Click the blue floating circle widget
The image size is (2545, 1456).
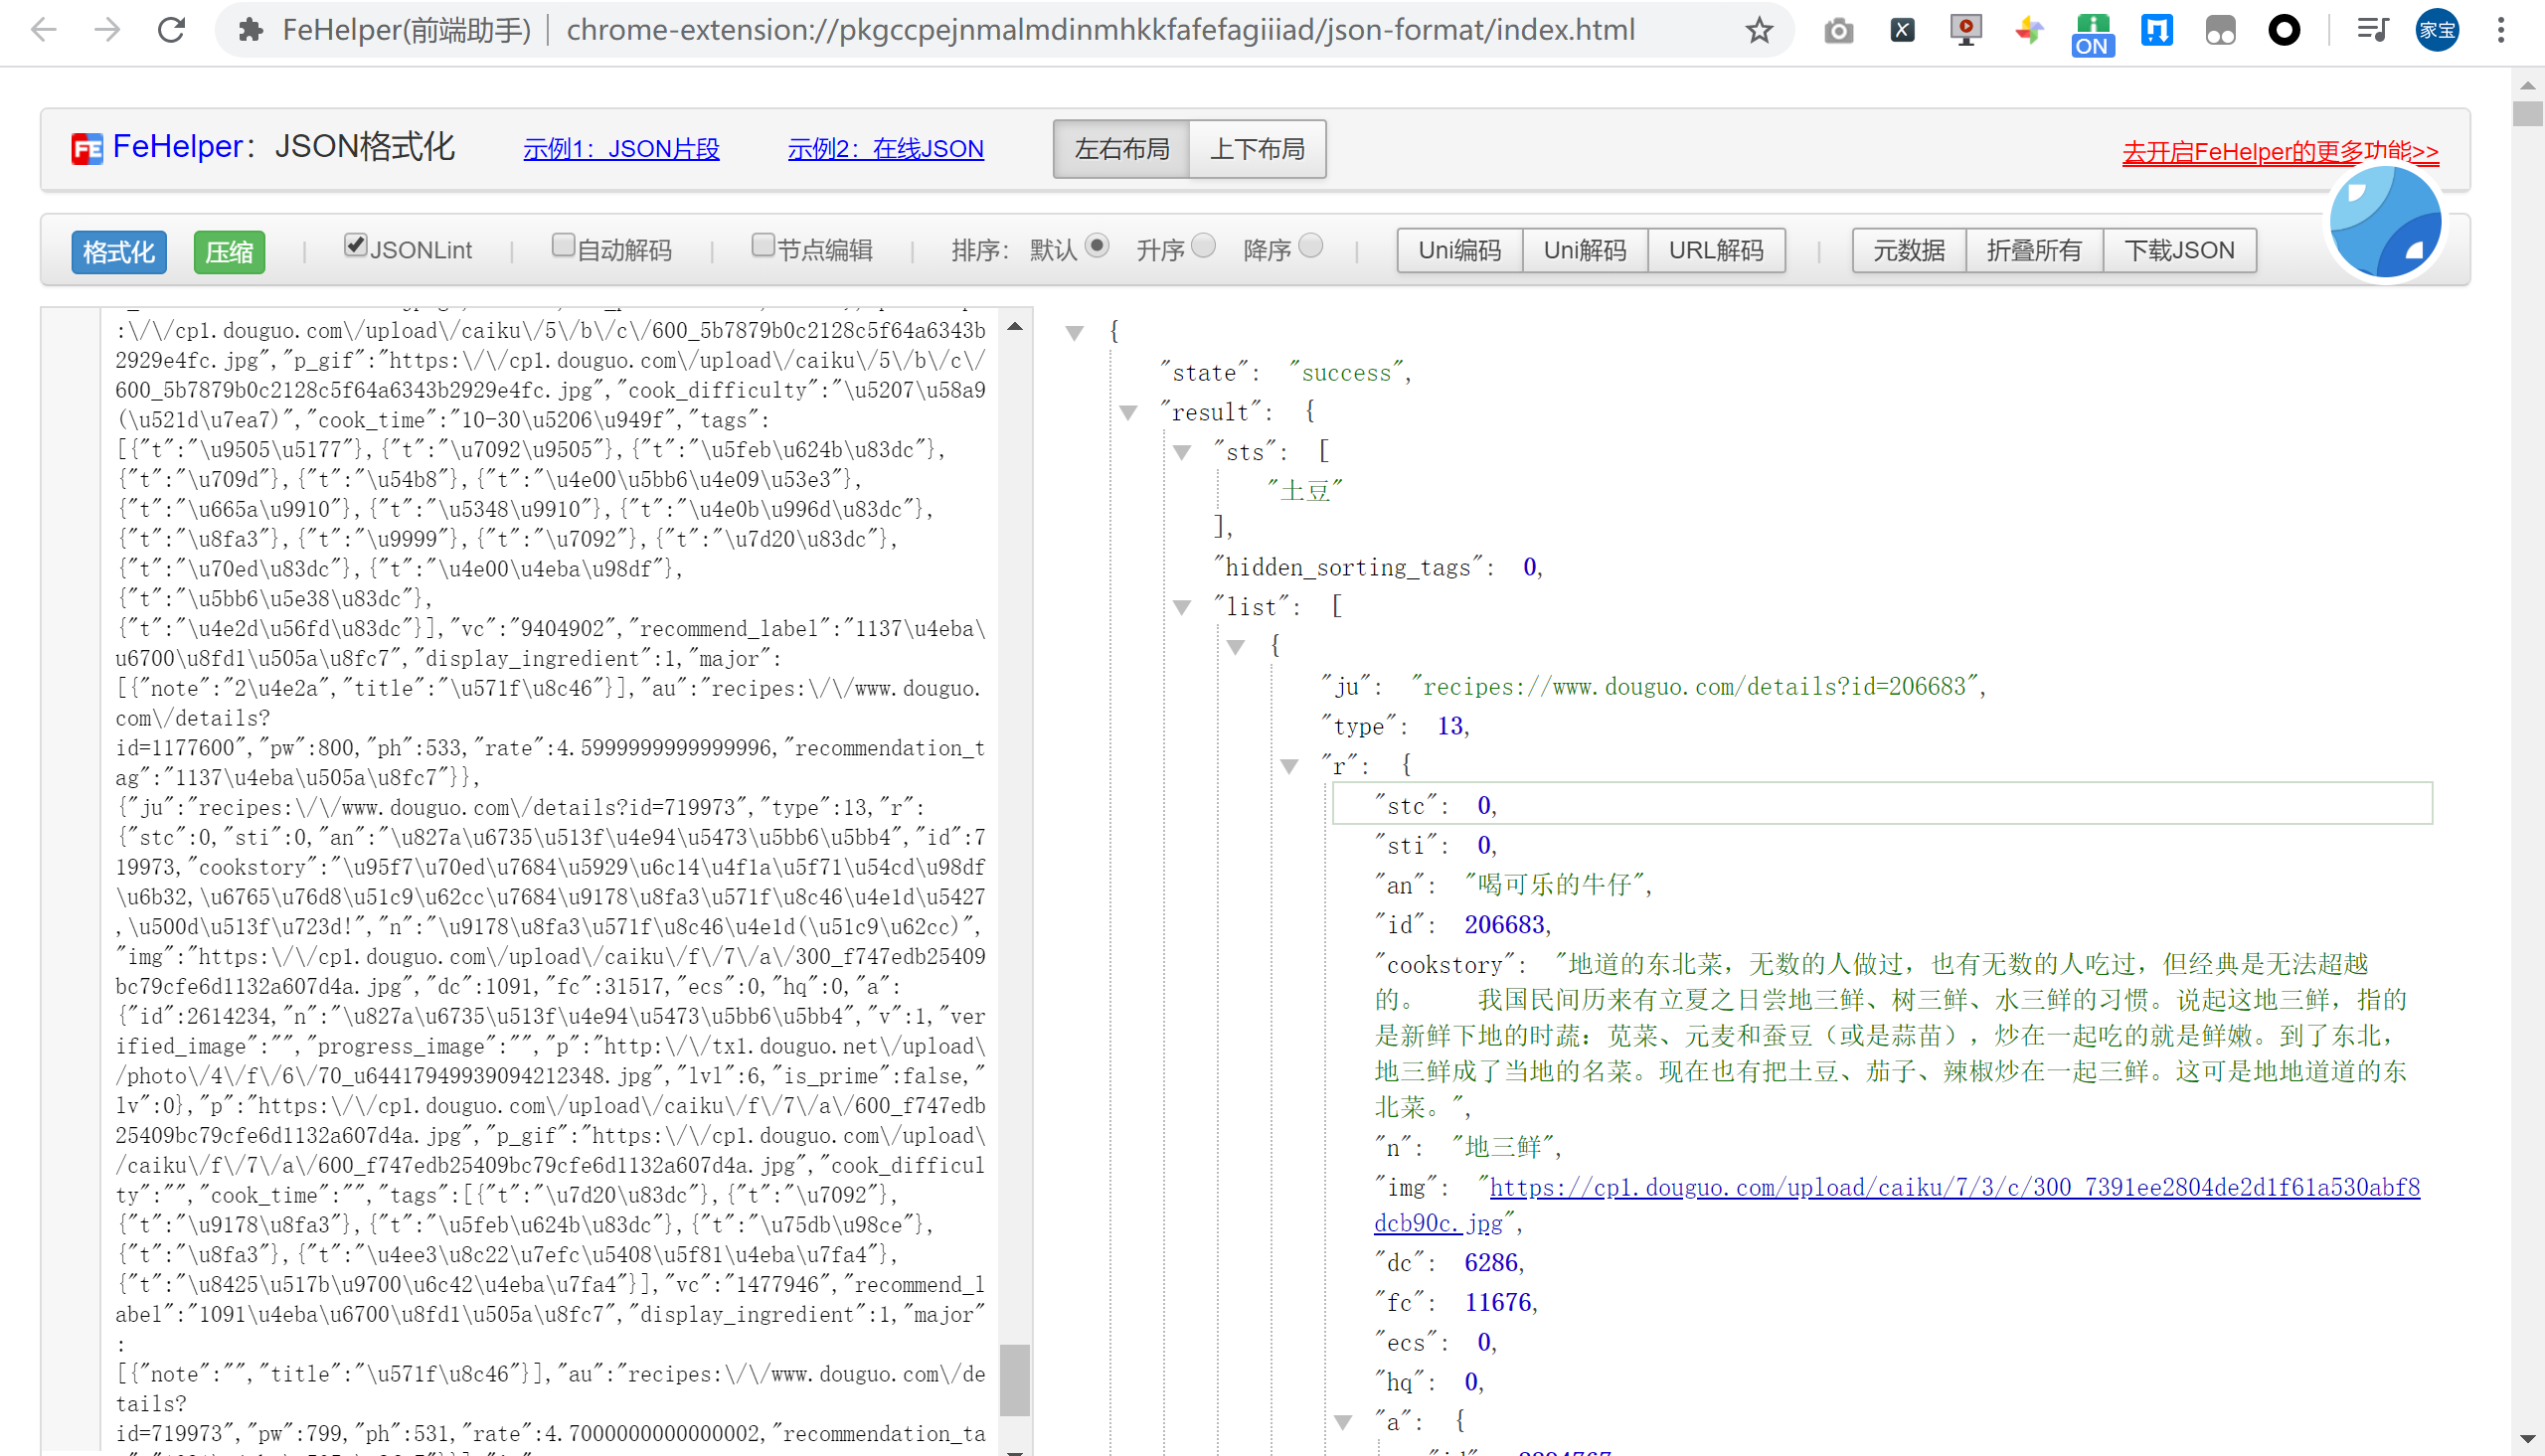(x=2386, y=222)
